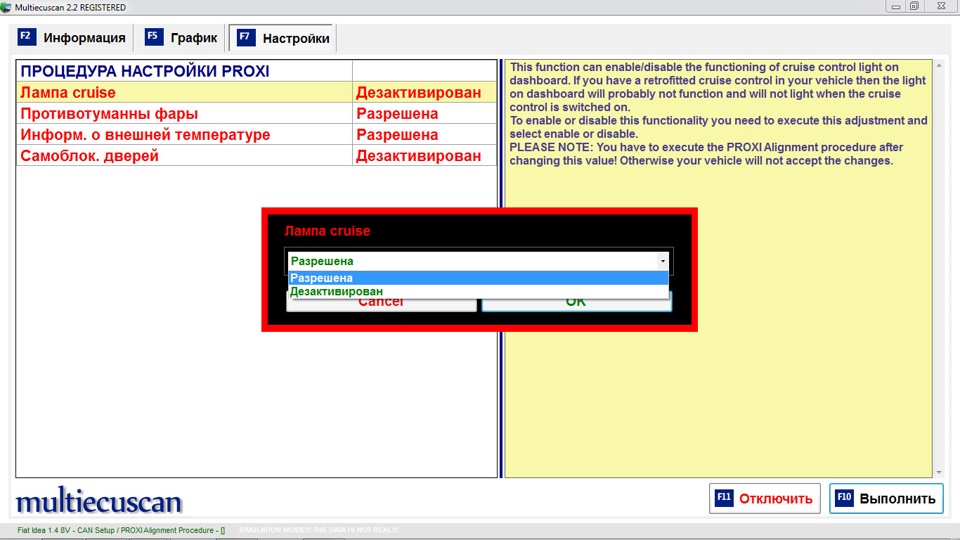Viewport: 960px width, 540px height.
Task: Choose highlighted Разрешена option in list
Action: (x=478, y=278)
